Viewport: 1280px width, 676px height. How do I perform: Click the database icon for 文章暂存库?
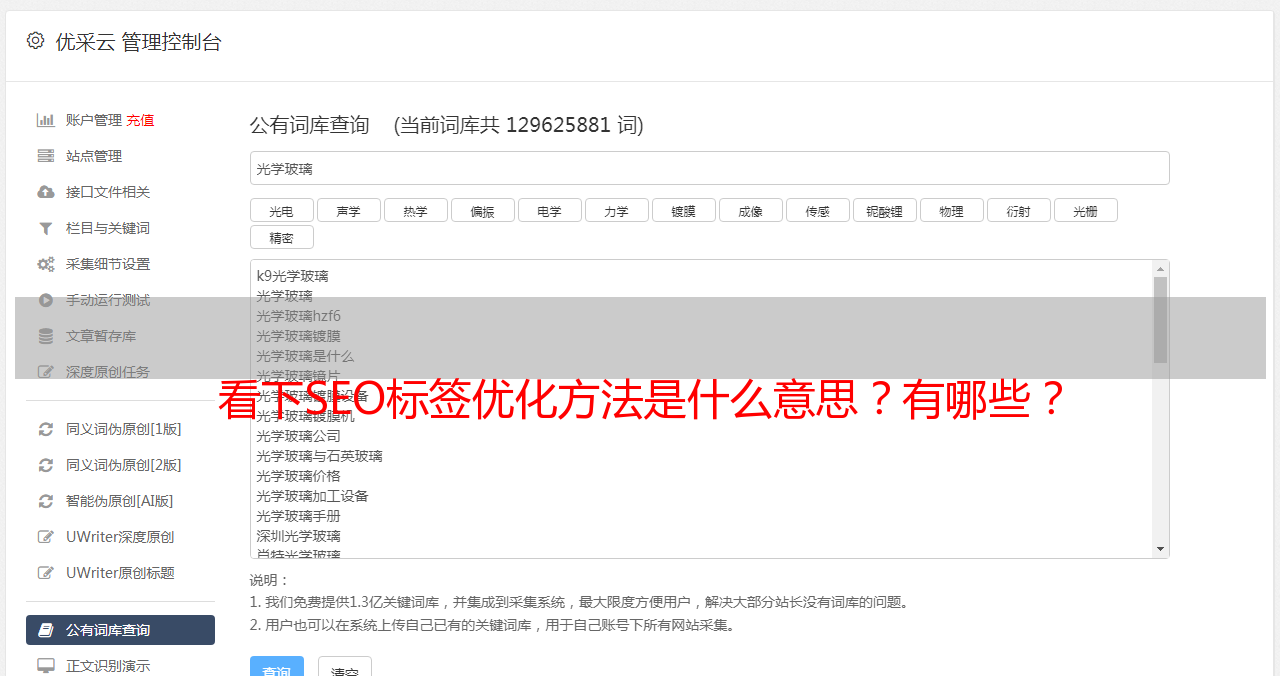click(x=45, y=336)
